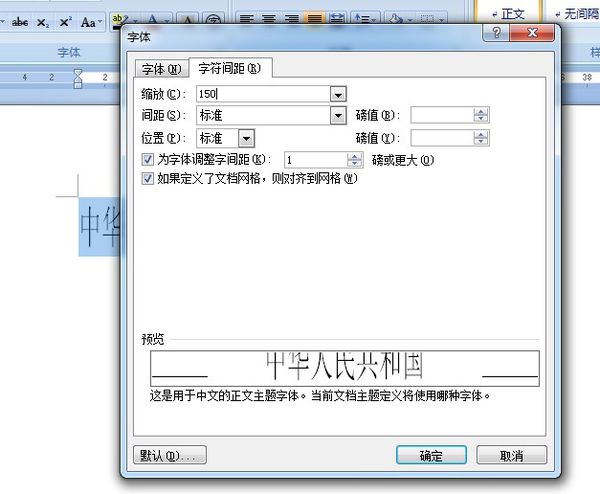Click the text highlight color icon
The height and width of the screenshot is (494, 600).
119,21
